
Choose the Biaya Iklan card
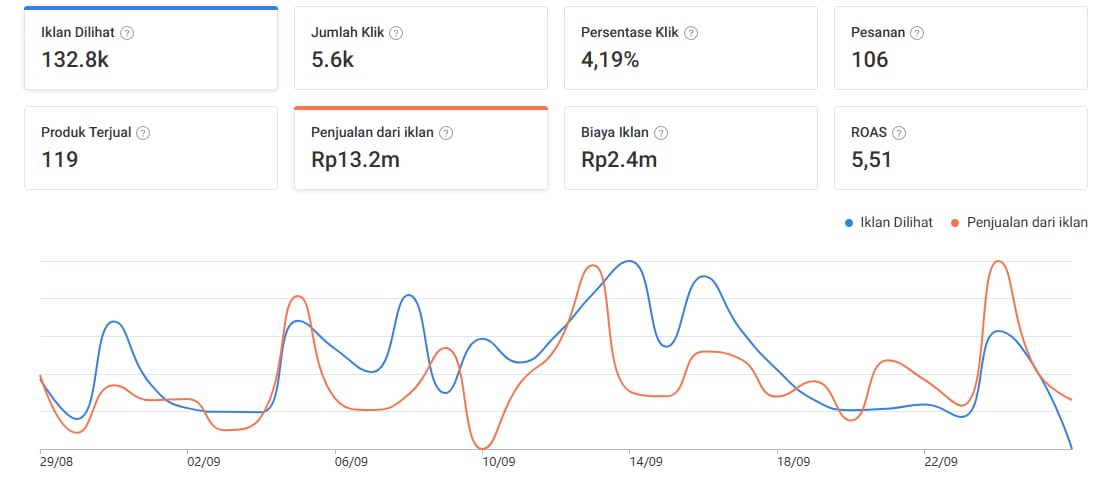tap(690, 148)
